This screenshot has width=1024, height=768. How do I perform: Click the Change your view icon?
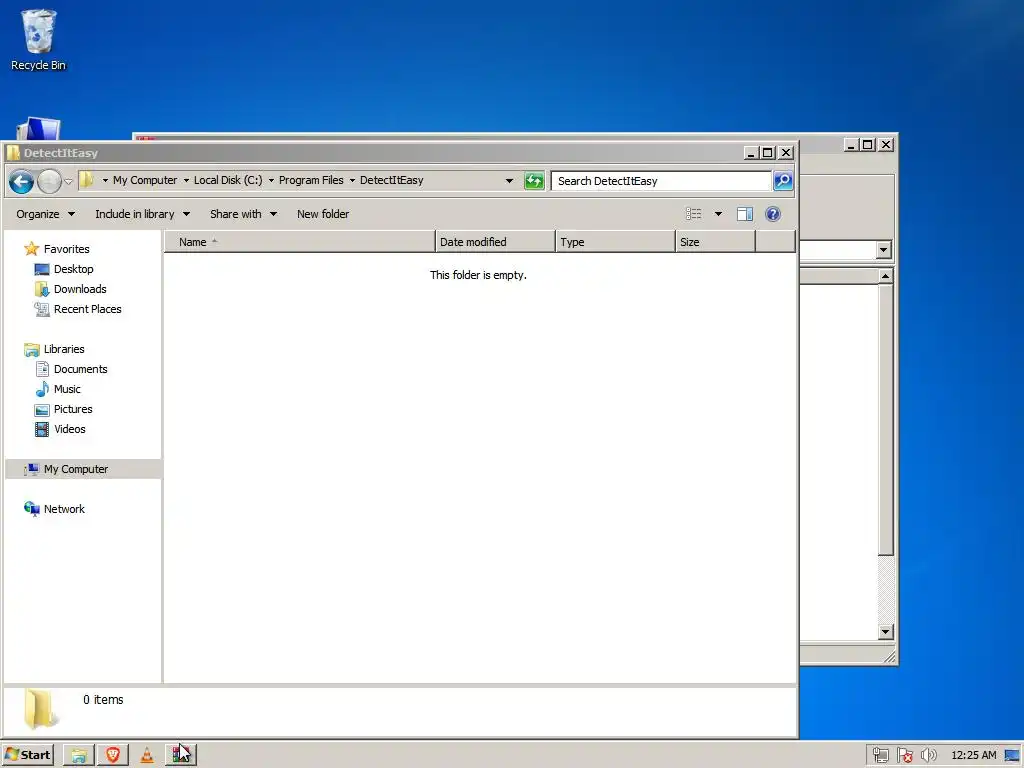(x=694, y=214)
